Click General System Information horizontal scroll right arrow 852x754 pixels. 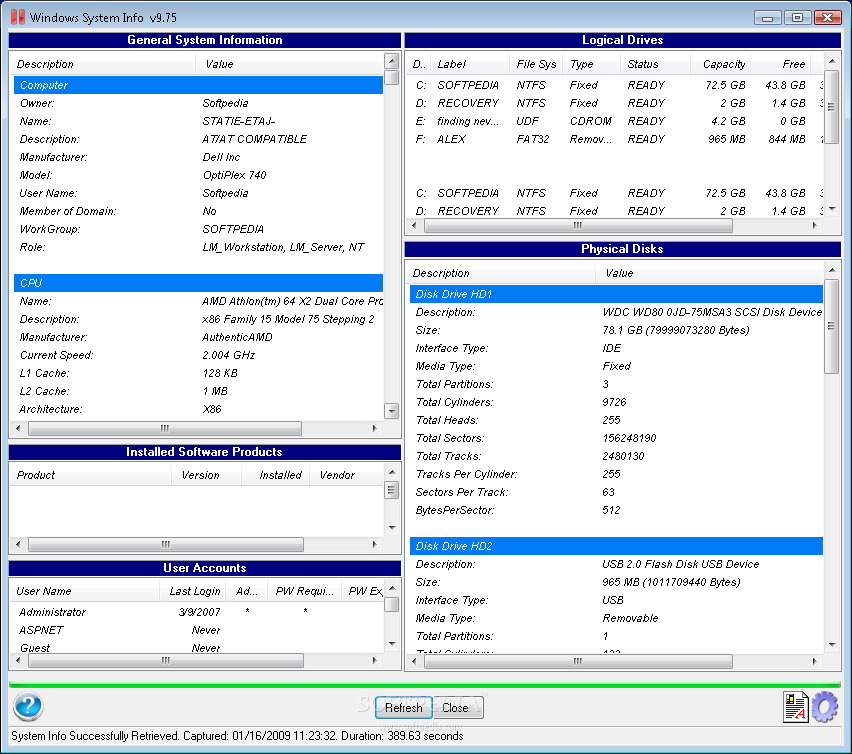tap(374, 429)
